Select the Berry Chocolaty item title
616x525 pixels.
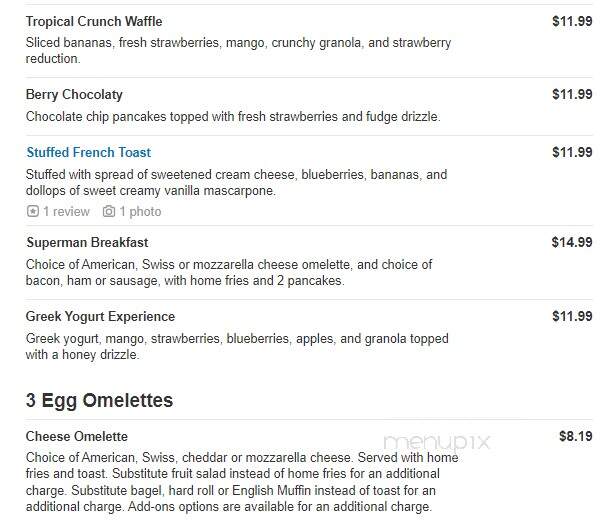coord(74,95)
